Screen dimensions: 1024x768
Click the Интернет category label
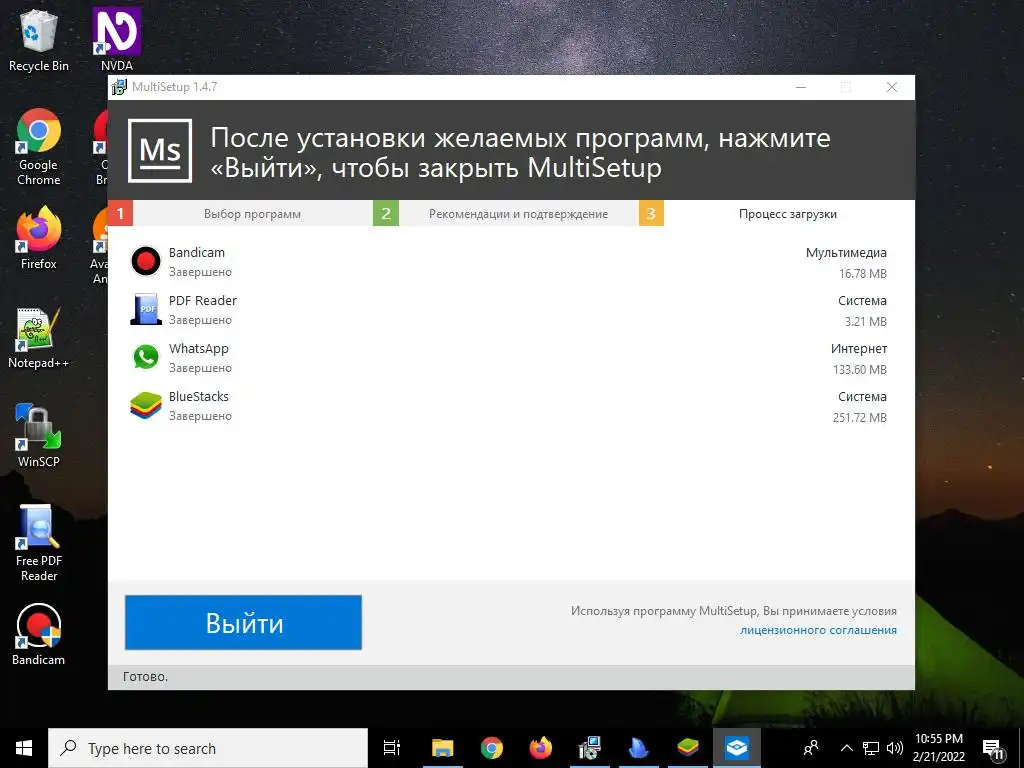click(x=859, y=349)
